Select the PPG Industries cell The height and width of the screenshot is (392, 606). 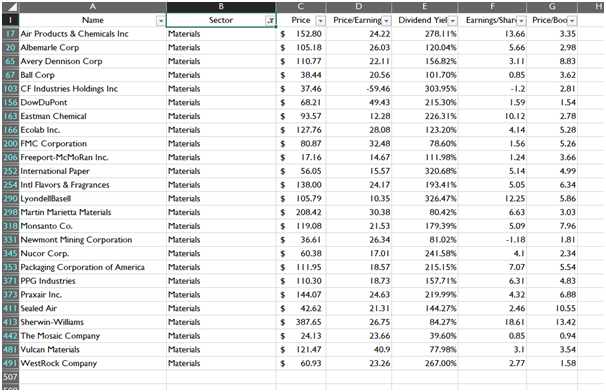click(x=93, y=281)
